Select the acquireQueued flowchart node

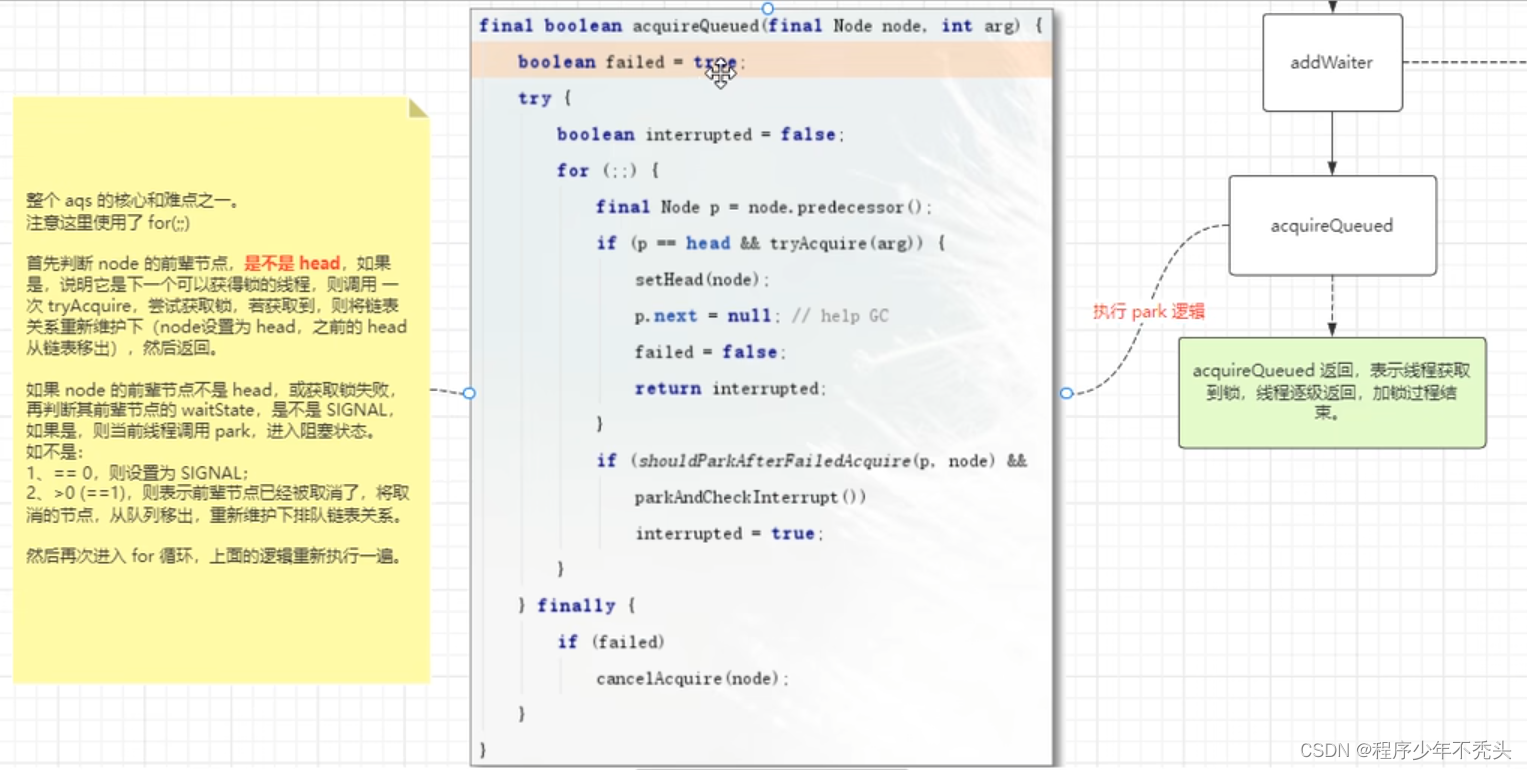1332,226
